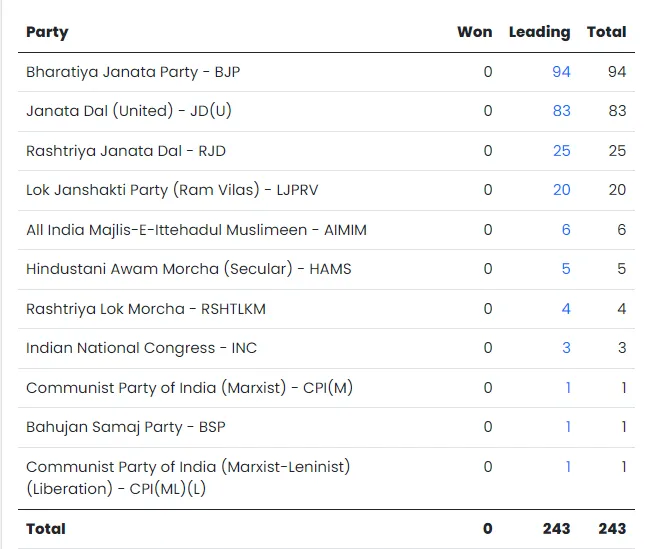Click BSP leading count link

point(568,427)
